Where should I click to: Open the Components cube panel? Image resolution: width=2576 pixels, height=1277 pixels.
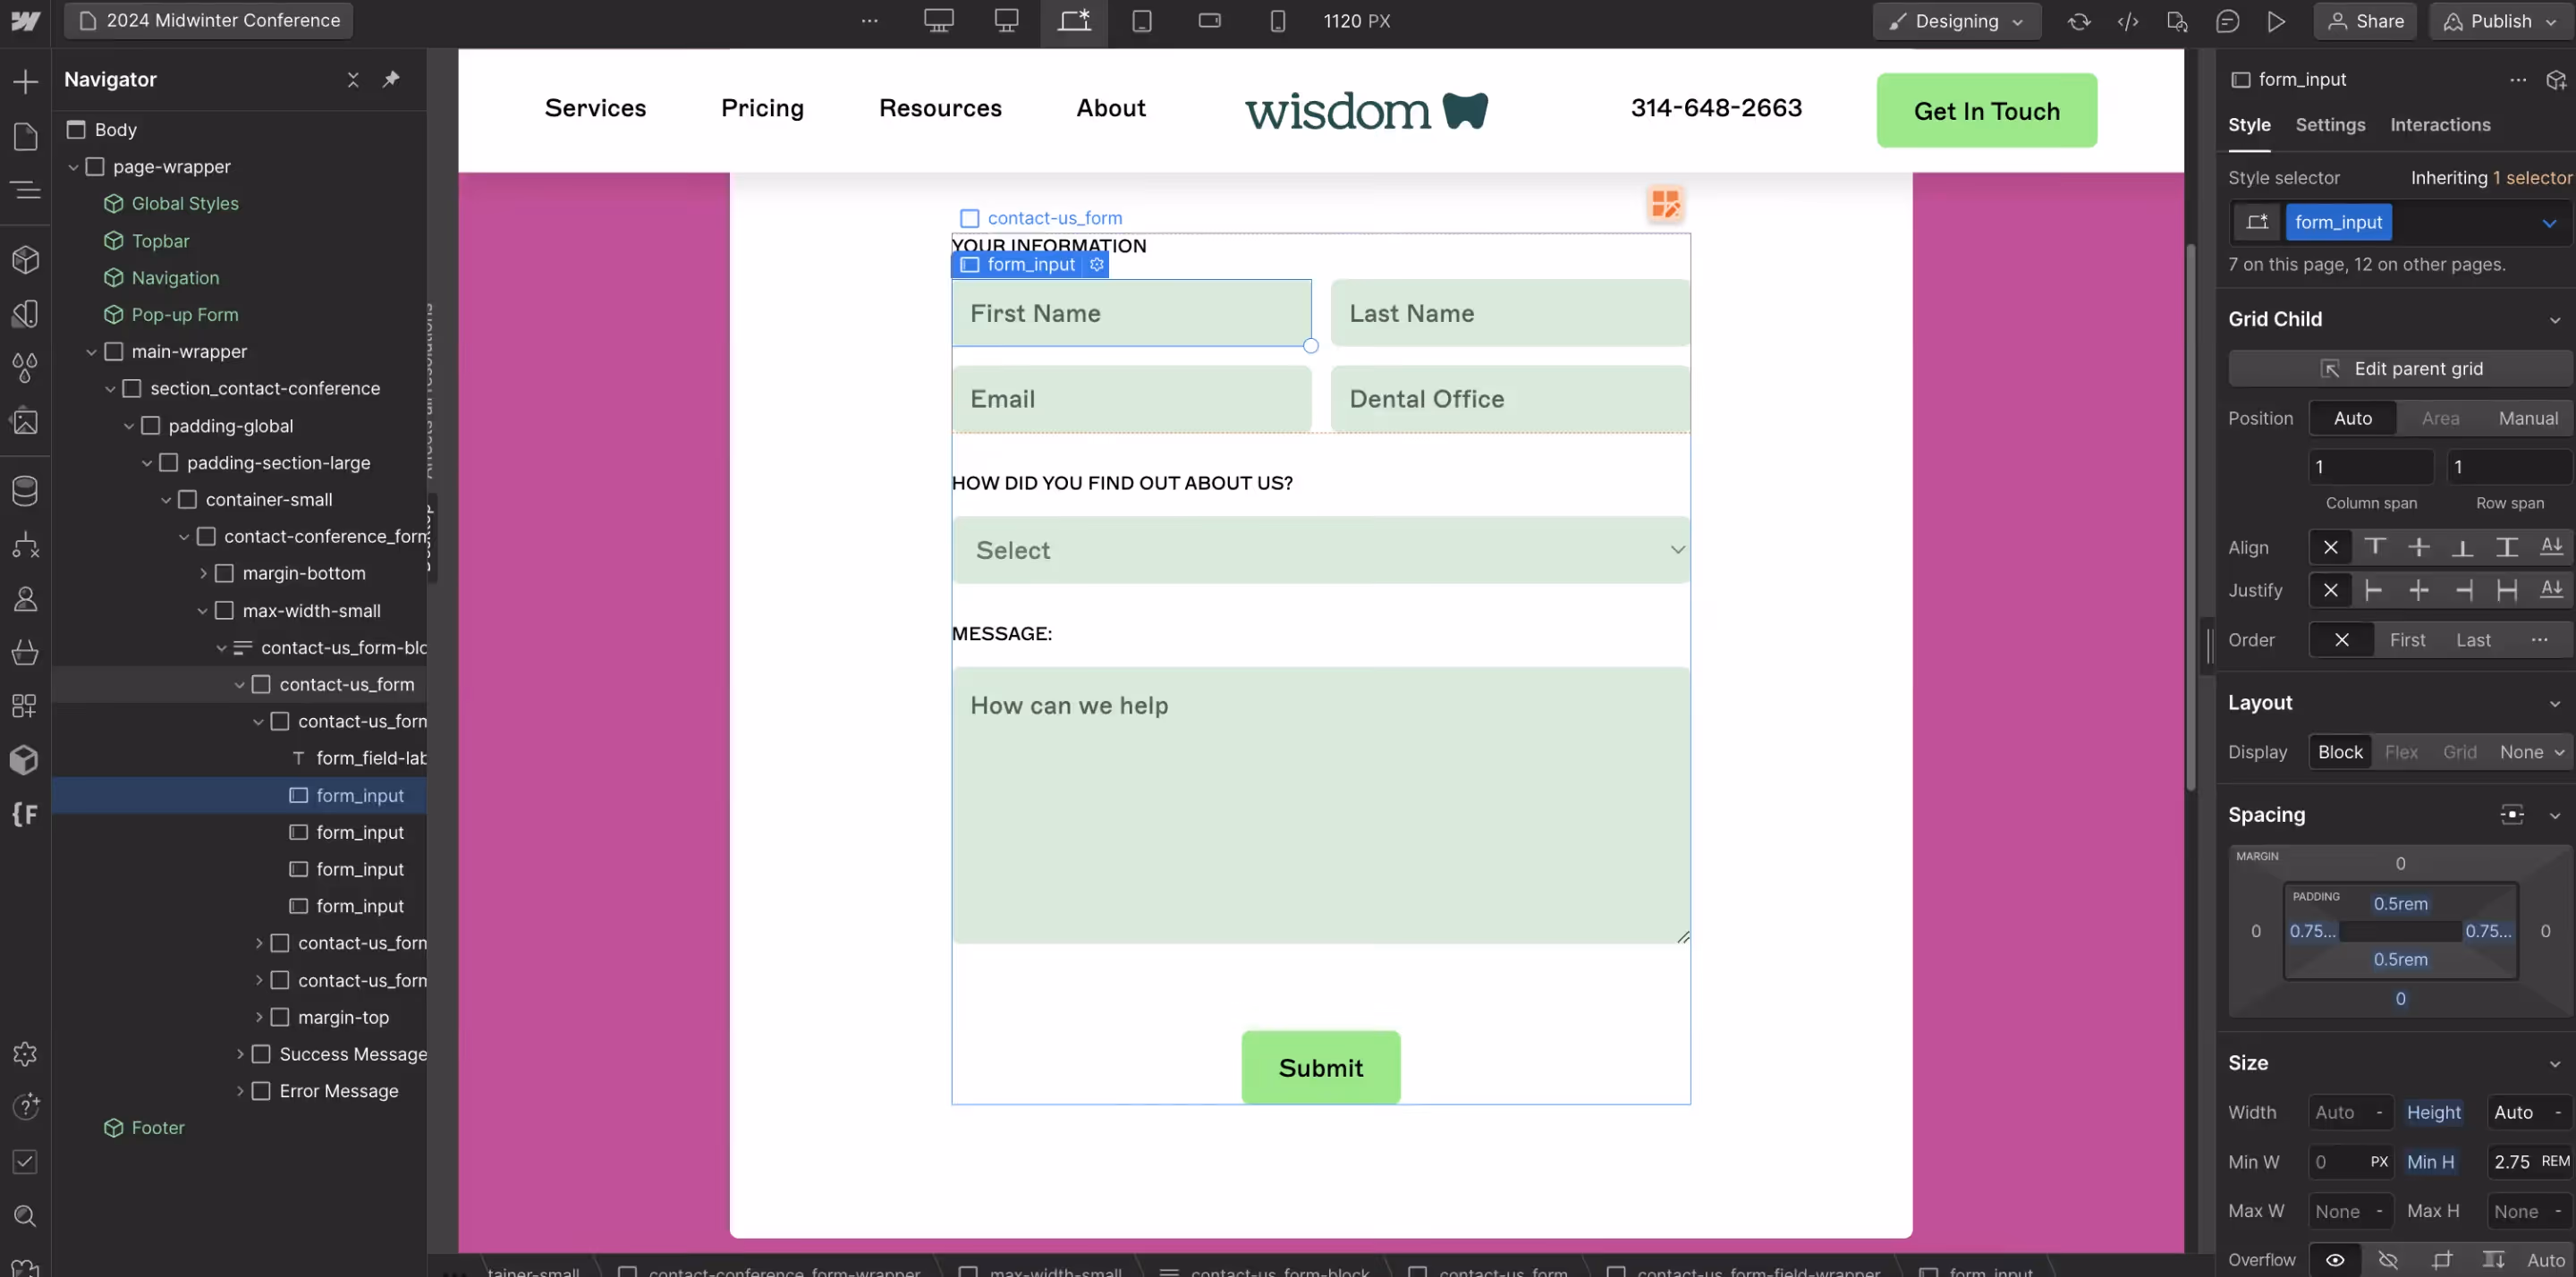25,260
